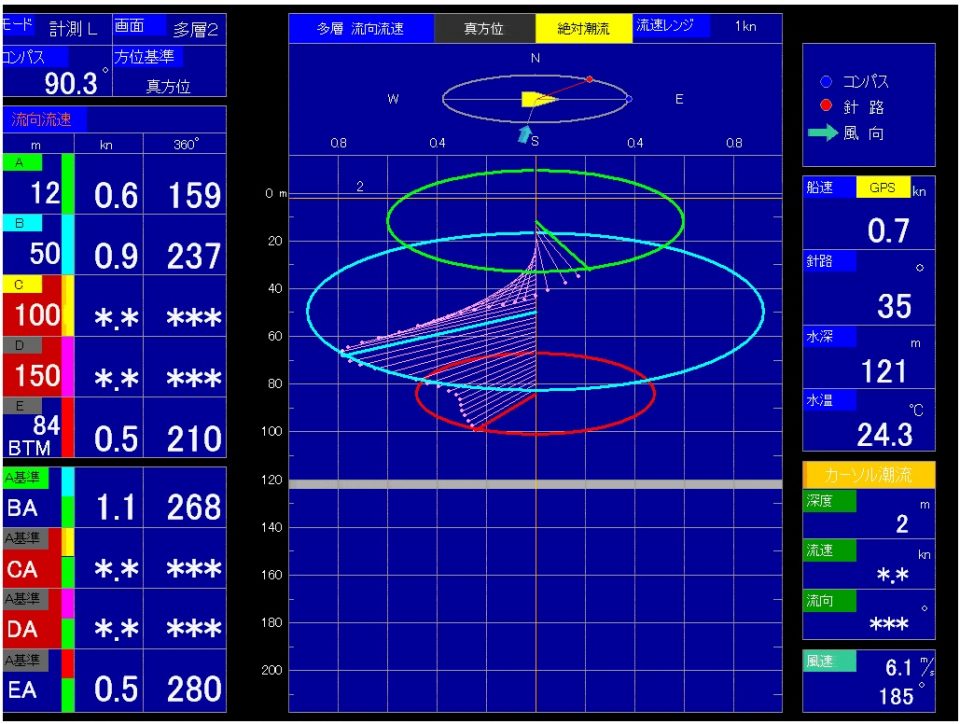Screen dimensions: 960x724
Task: Change the 1kn speed range value
Action: [x=746, y=26]
